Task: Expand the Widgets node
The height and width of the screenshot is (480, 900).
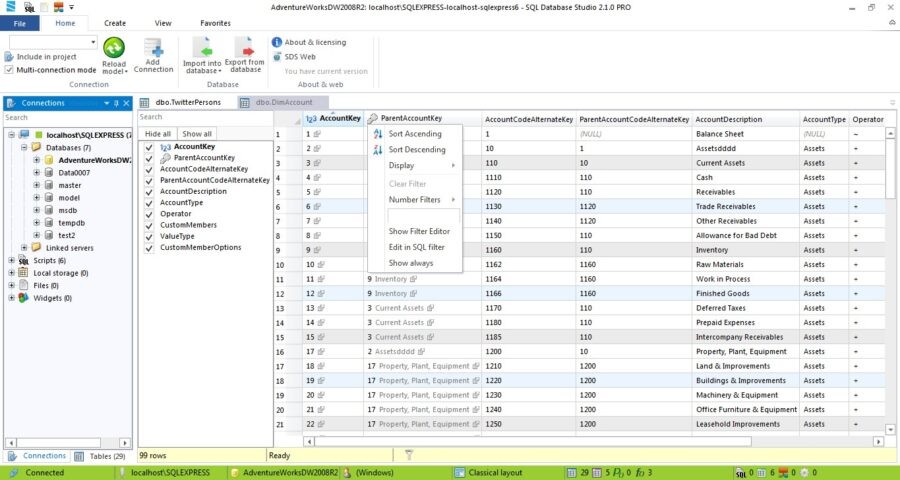Action: point(11,298)
